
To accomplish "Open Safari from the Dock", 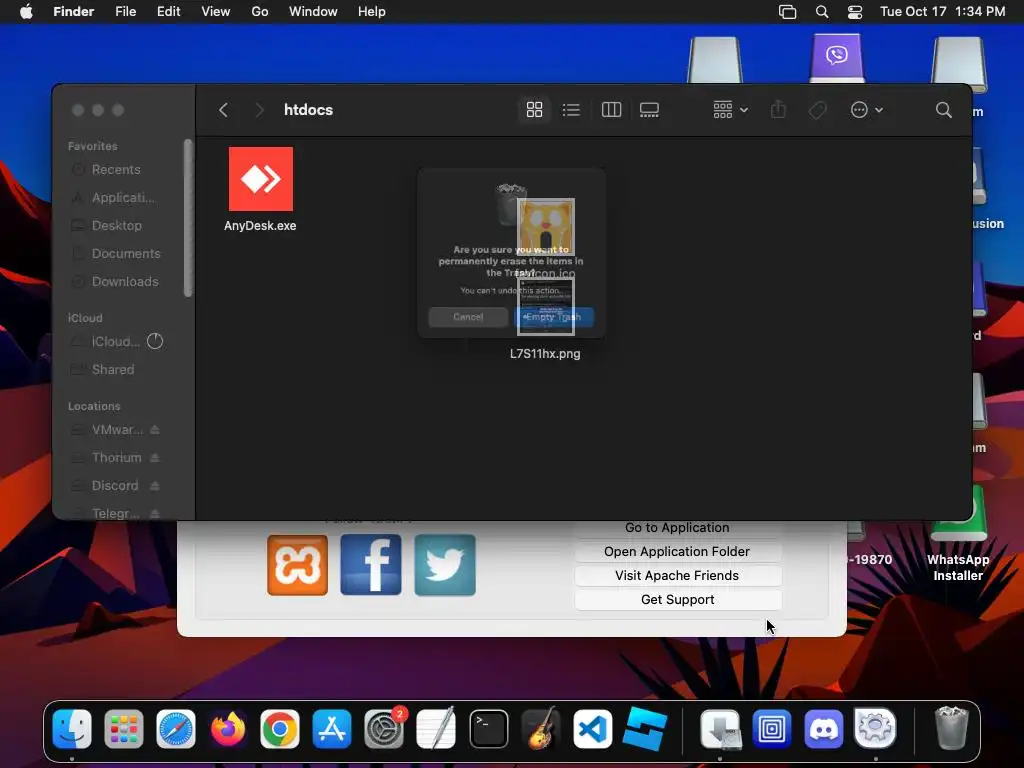I will pos(176,728).
